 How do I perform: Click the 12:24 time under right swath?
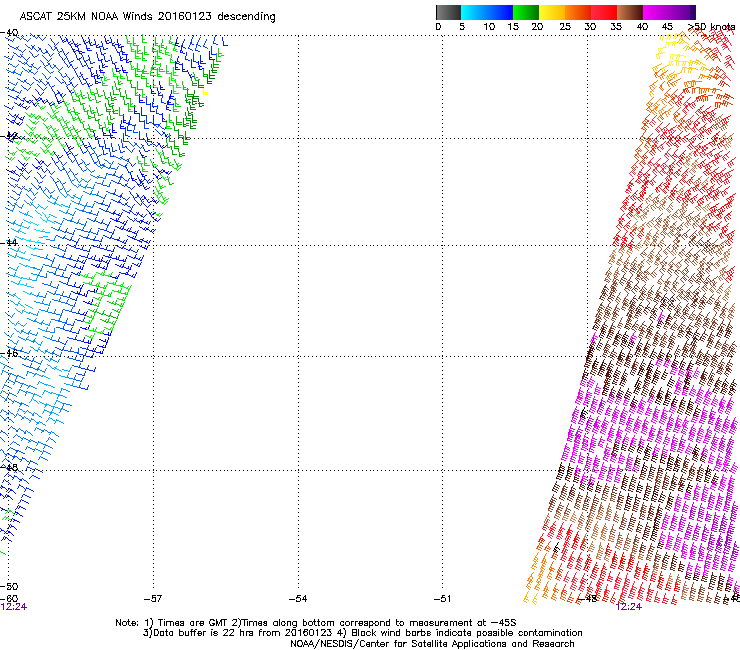(629, 607)
